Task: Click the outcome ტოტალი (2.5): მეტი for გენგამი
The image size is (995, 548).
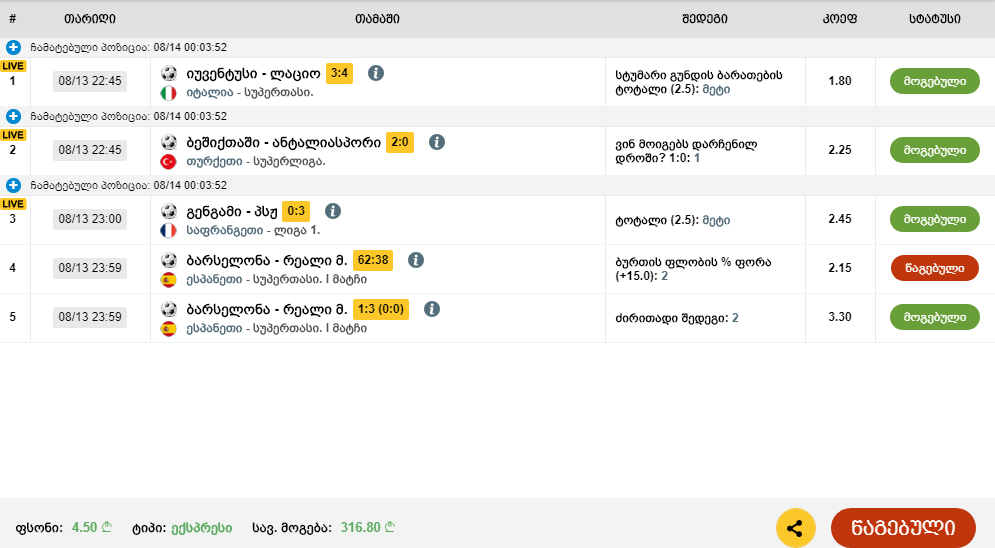Action: click(x=673, y=220)
